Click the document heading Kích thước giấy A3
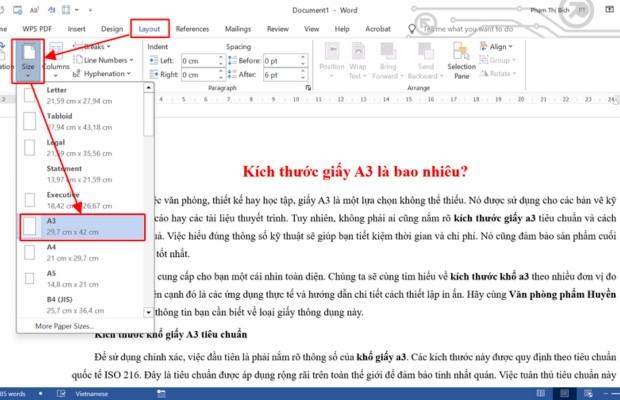Screen dimensions: 620x400 pyautogui.click(x=355, y=172)
